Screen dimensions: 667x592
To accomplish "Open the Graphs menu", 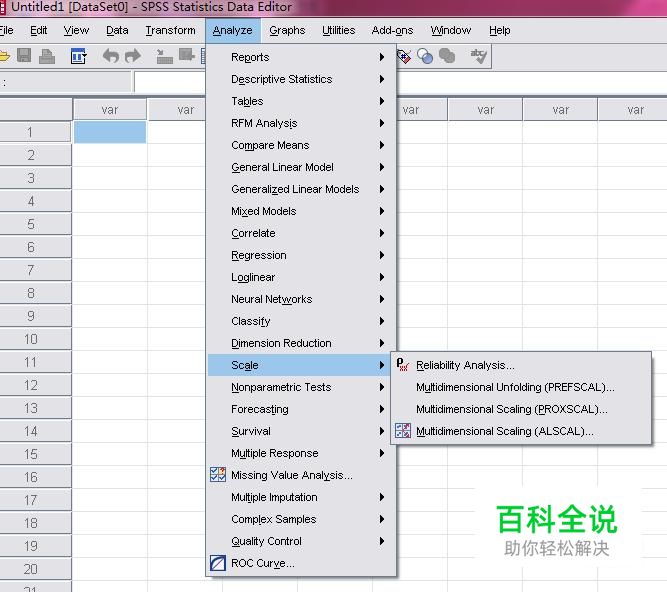I will 287,31.
